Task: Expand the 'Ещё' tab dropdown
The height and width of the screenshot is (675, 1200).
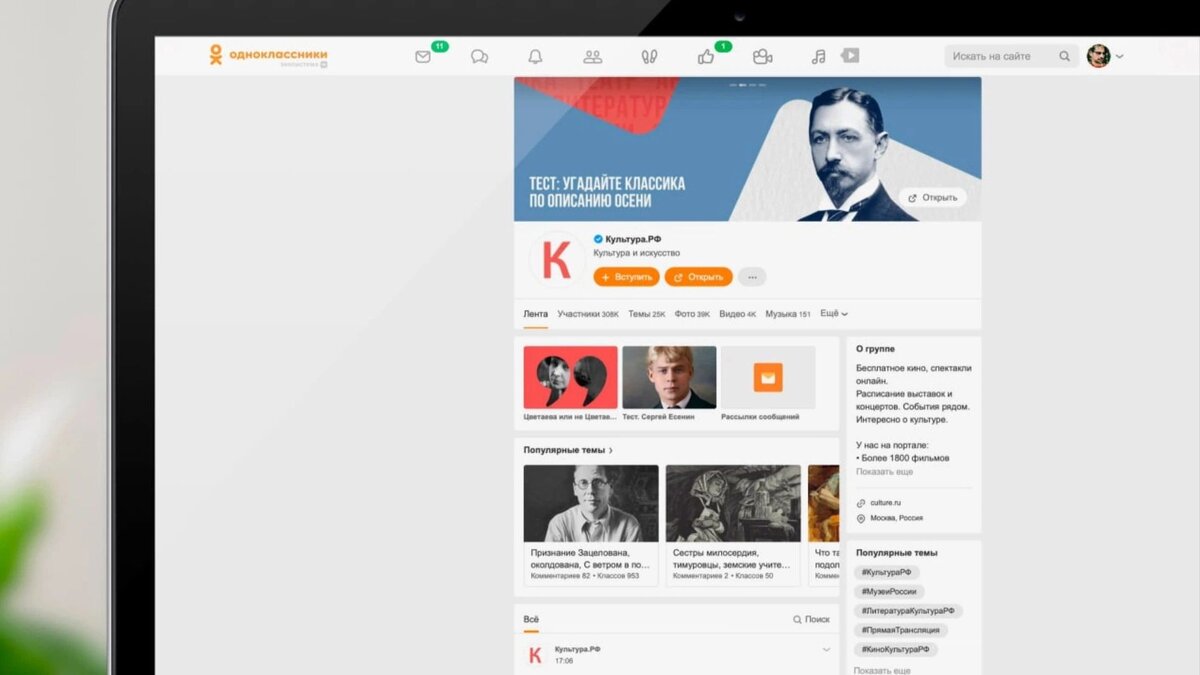Action: pyautogui.click(x=834, y=314)
